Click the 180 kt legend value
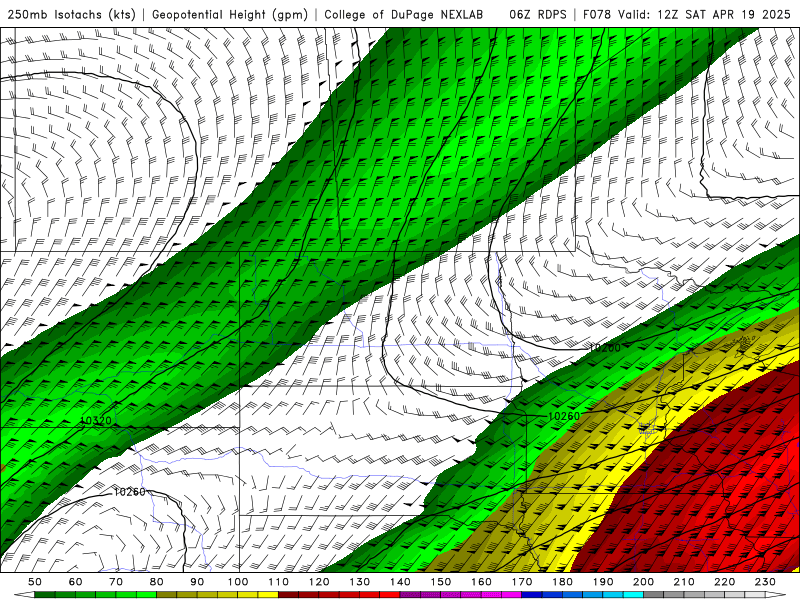 coord(562,582)
